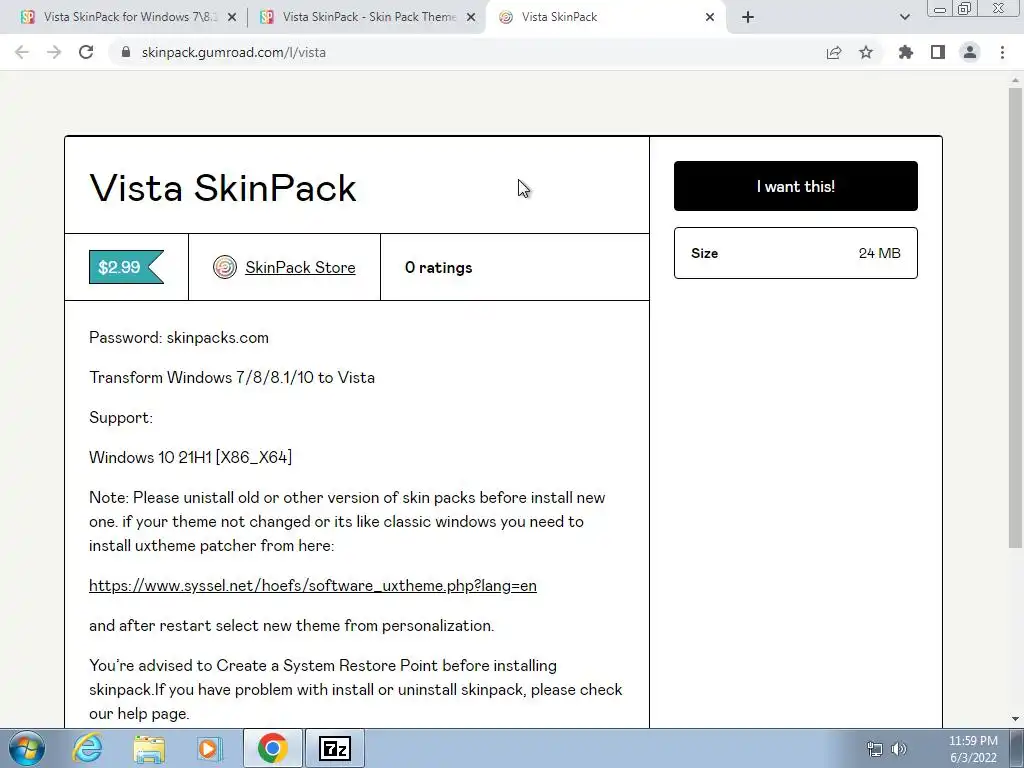Open network status tray icon
1024x768 pixels.
(x=874, y=749)
